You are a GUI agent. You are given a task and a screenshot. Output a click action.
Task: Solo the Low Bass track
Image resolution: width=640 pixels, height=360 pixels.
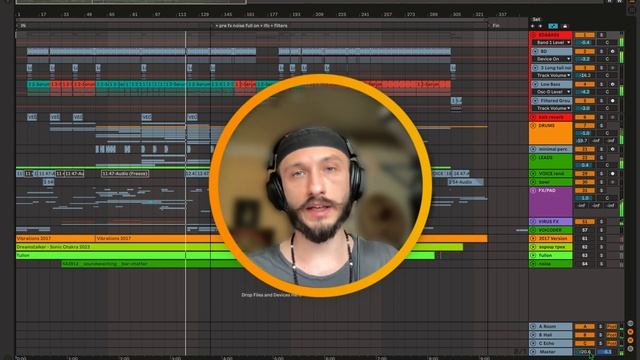(x=601, y=84)
